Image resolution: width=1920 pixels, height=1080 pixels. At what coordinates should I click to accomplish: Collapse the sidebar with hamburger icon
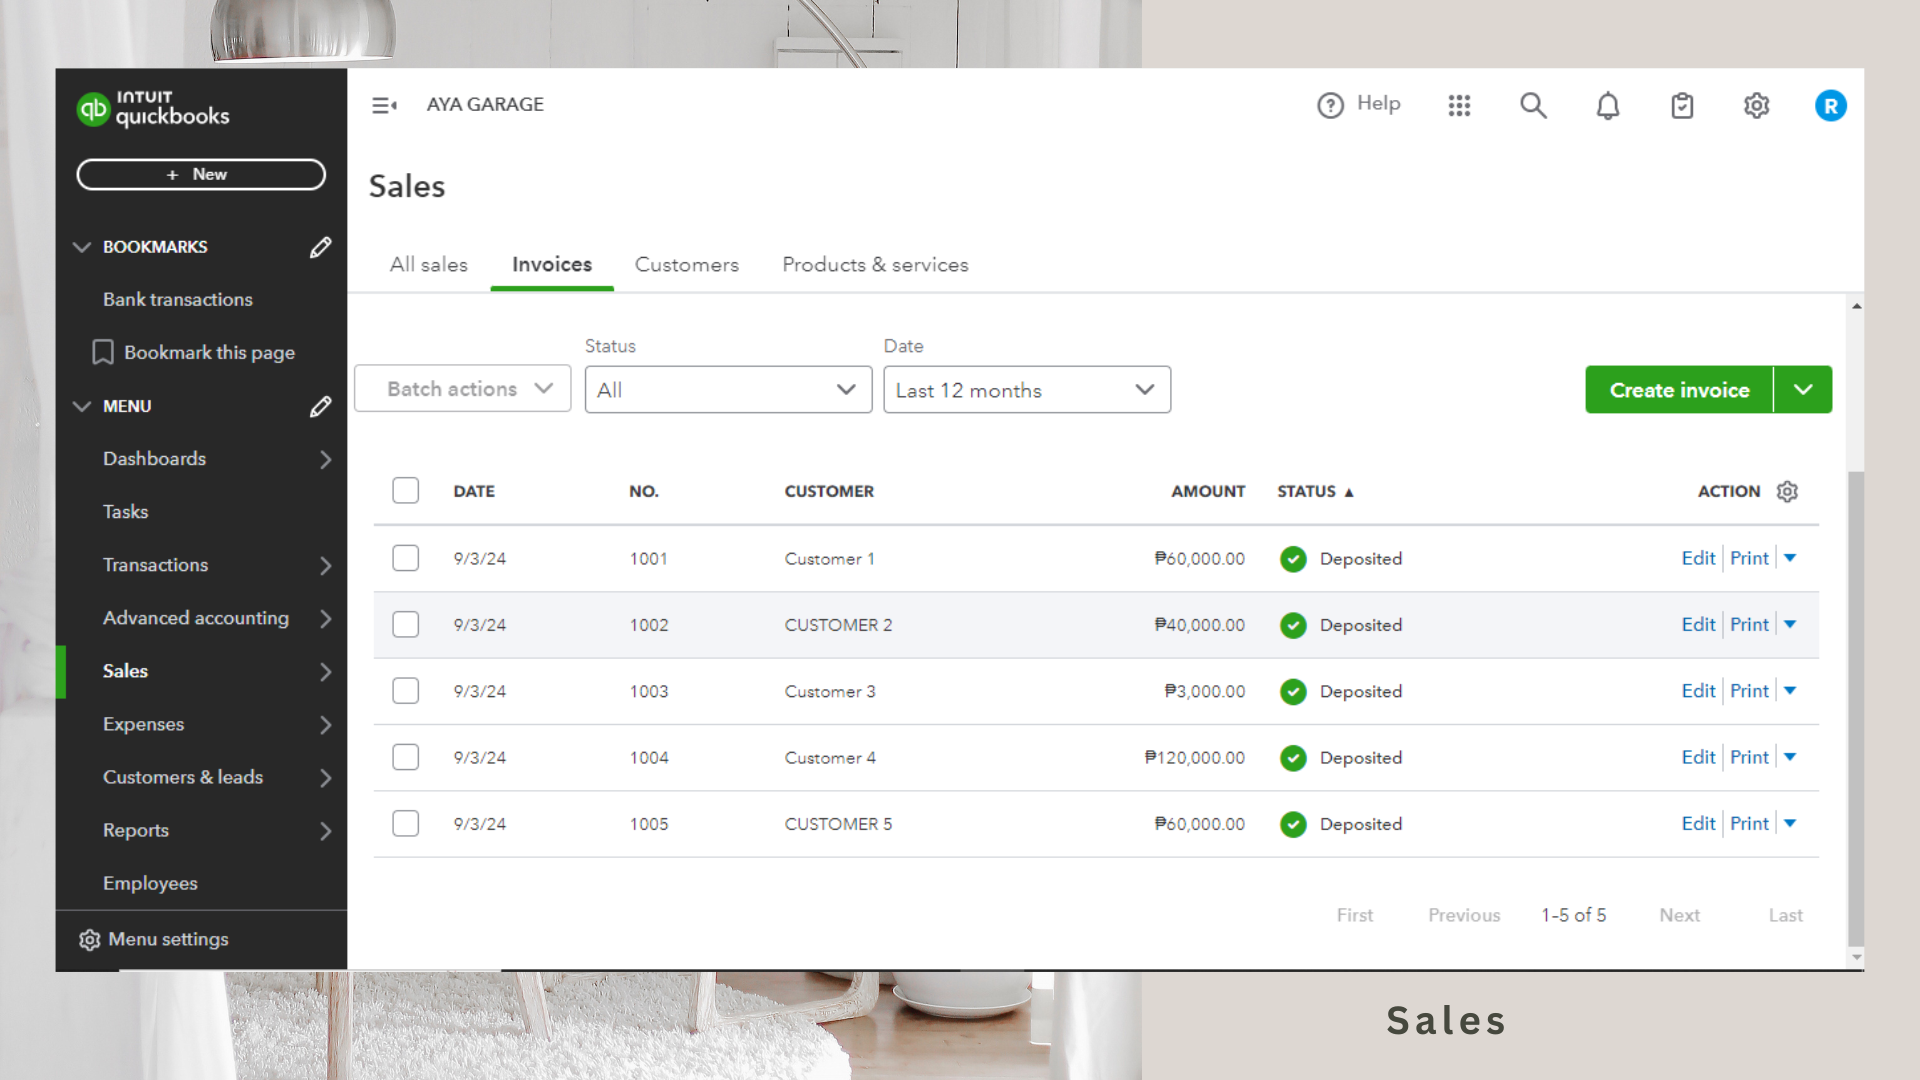[x=384, y=105]
